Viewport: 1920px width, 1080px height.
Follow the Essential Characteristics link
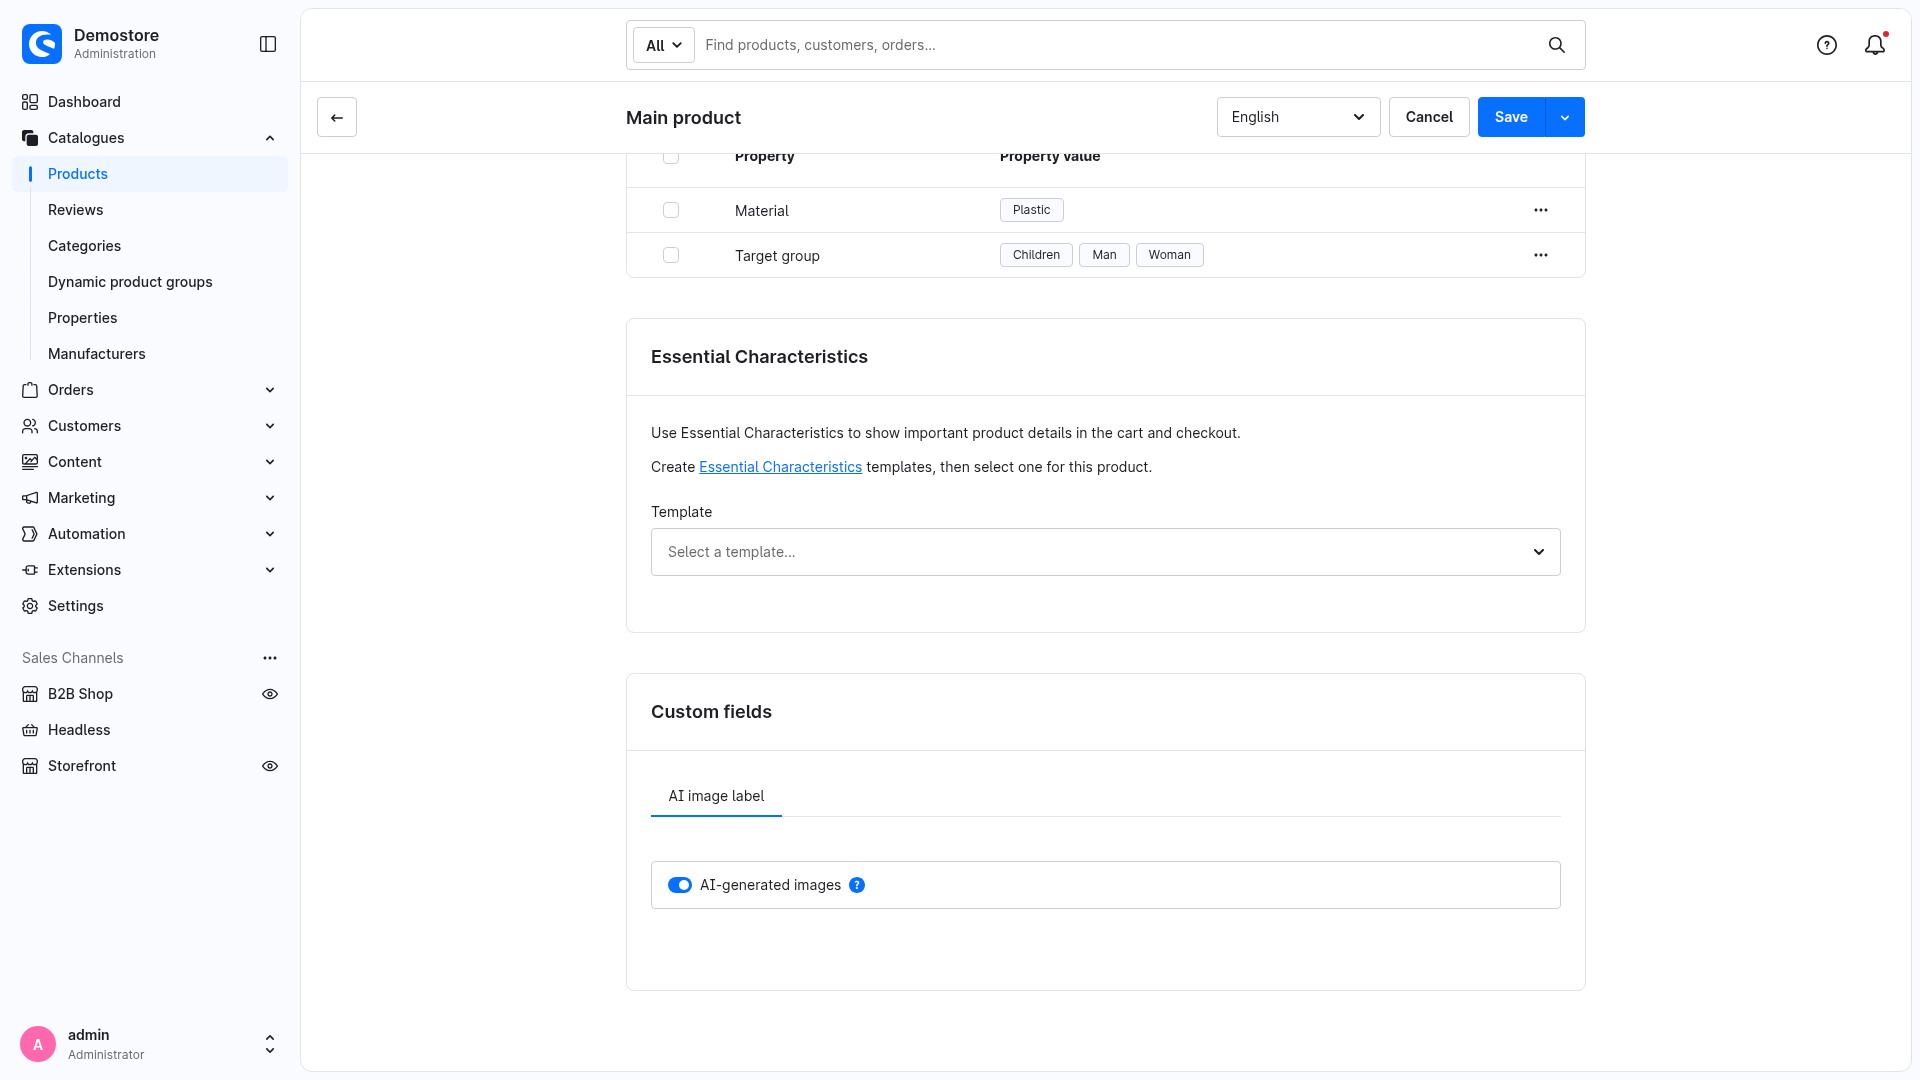coord(780,467)
